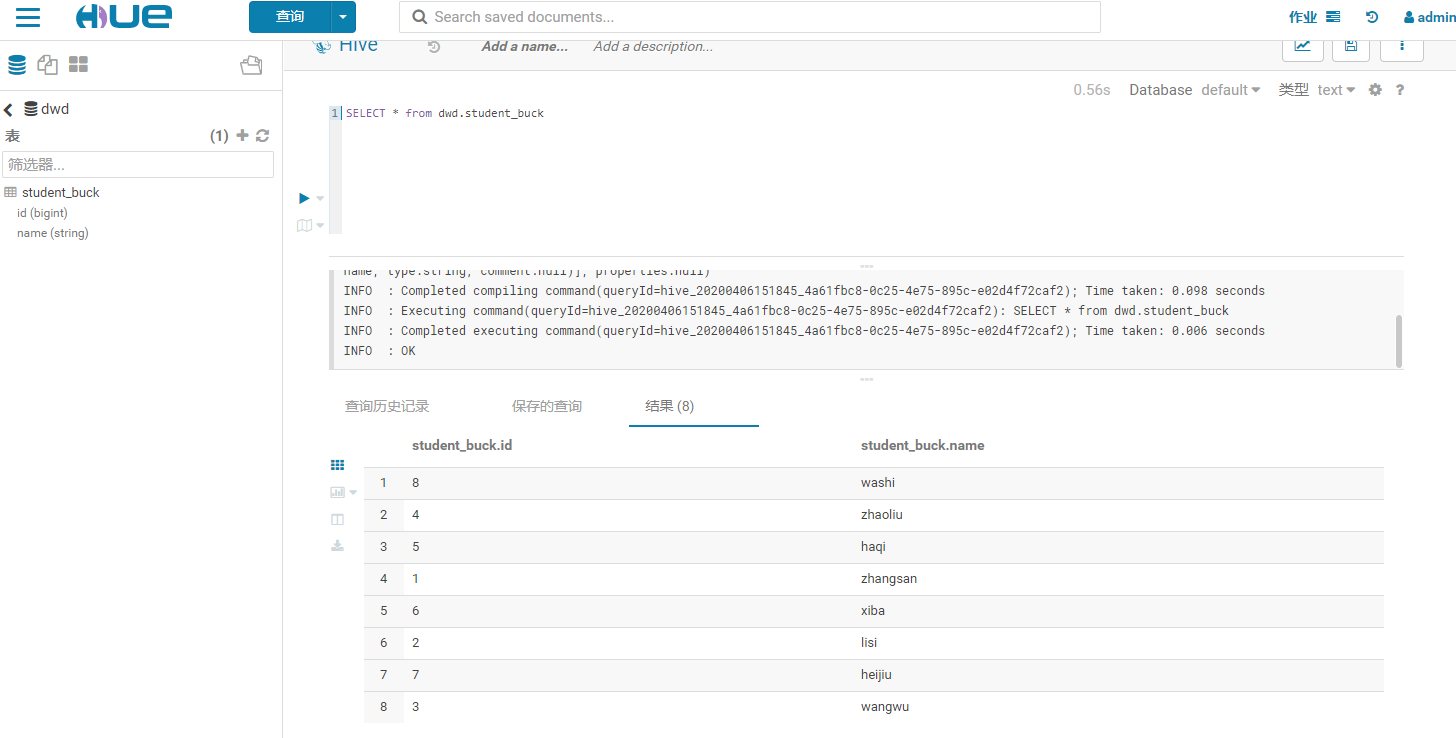Viewport: 1456px width, 738px height.
Task: Open the admin user menu
Action: [x=1429, y=17]
